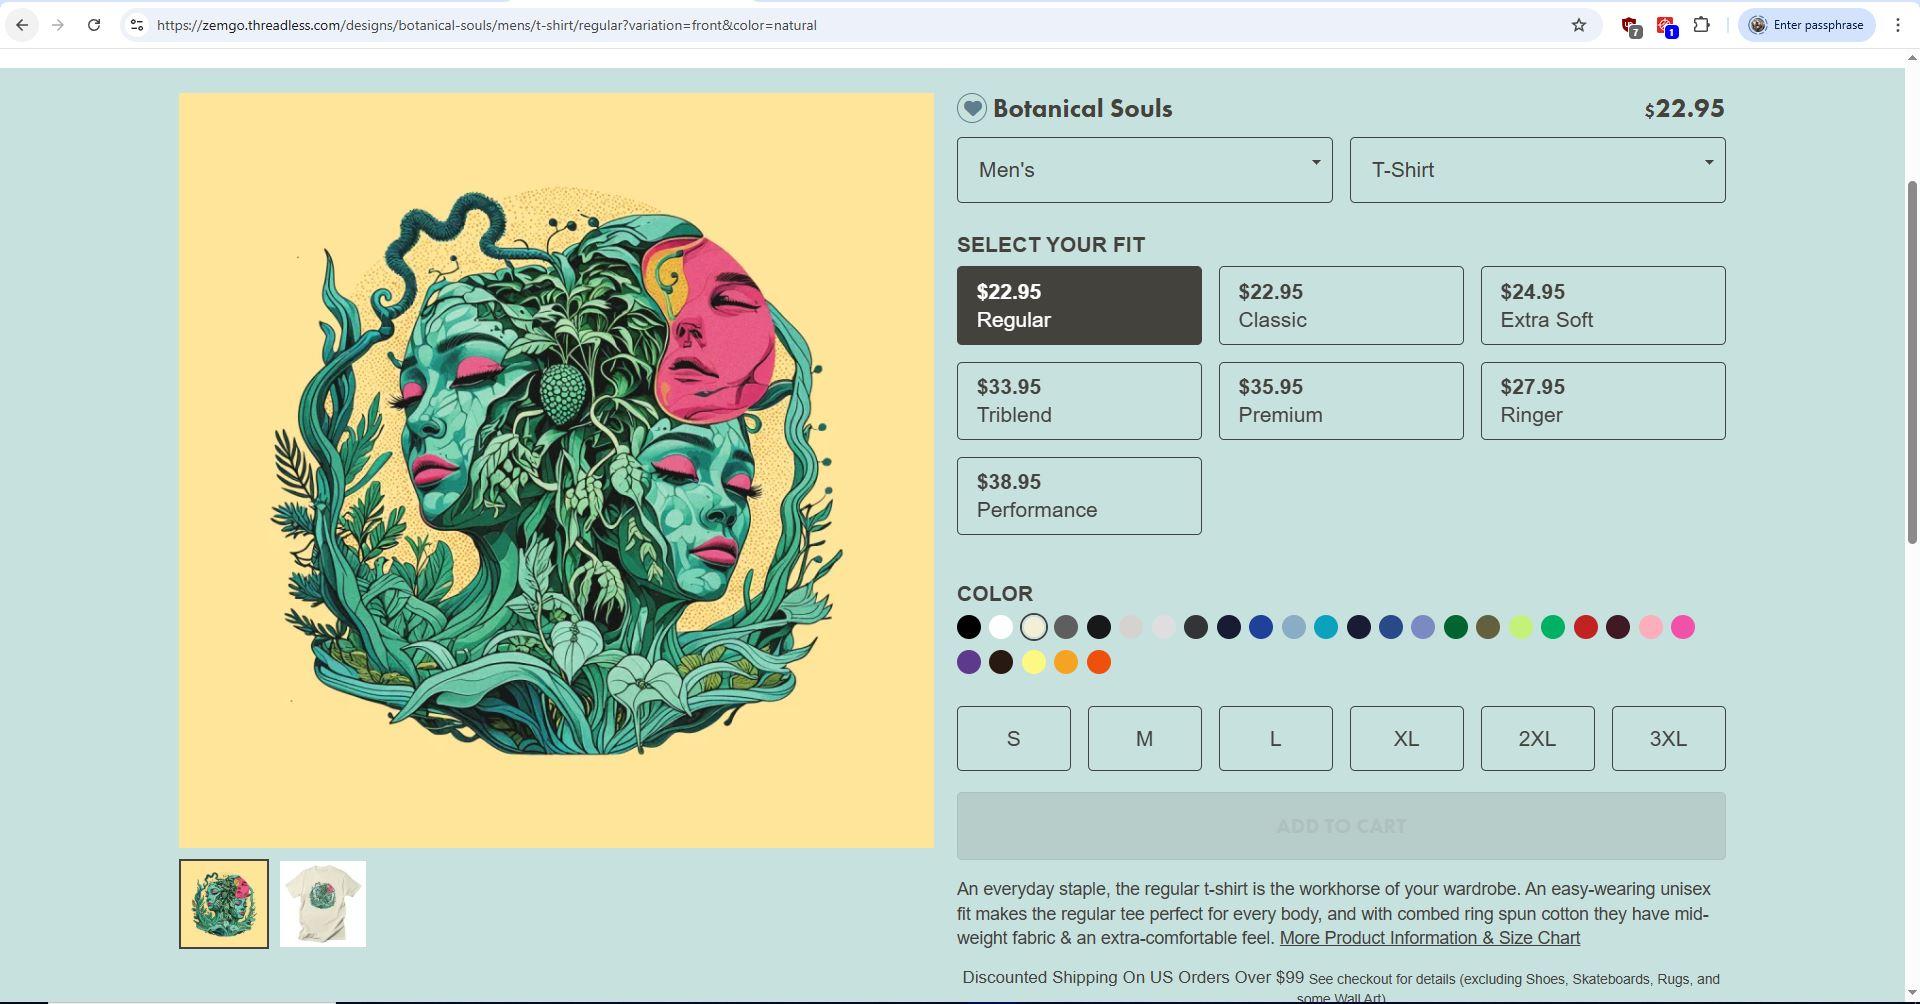Reload the page
This screenshot has width=1920, height=1004.
93,25
